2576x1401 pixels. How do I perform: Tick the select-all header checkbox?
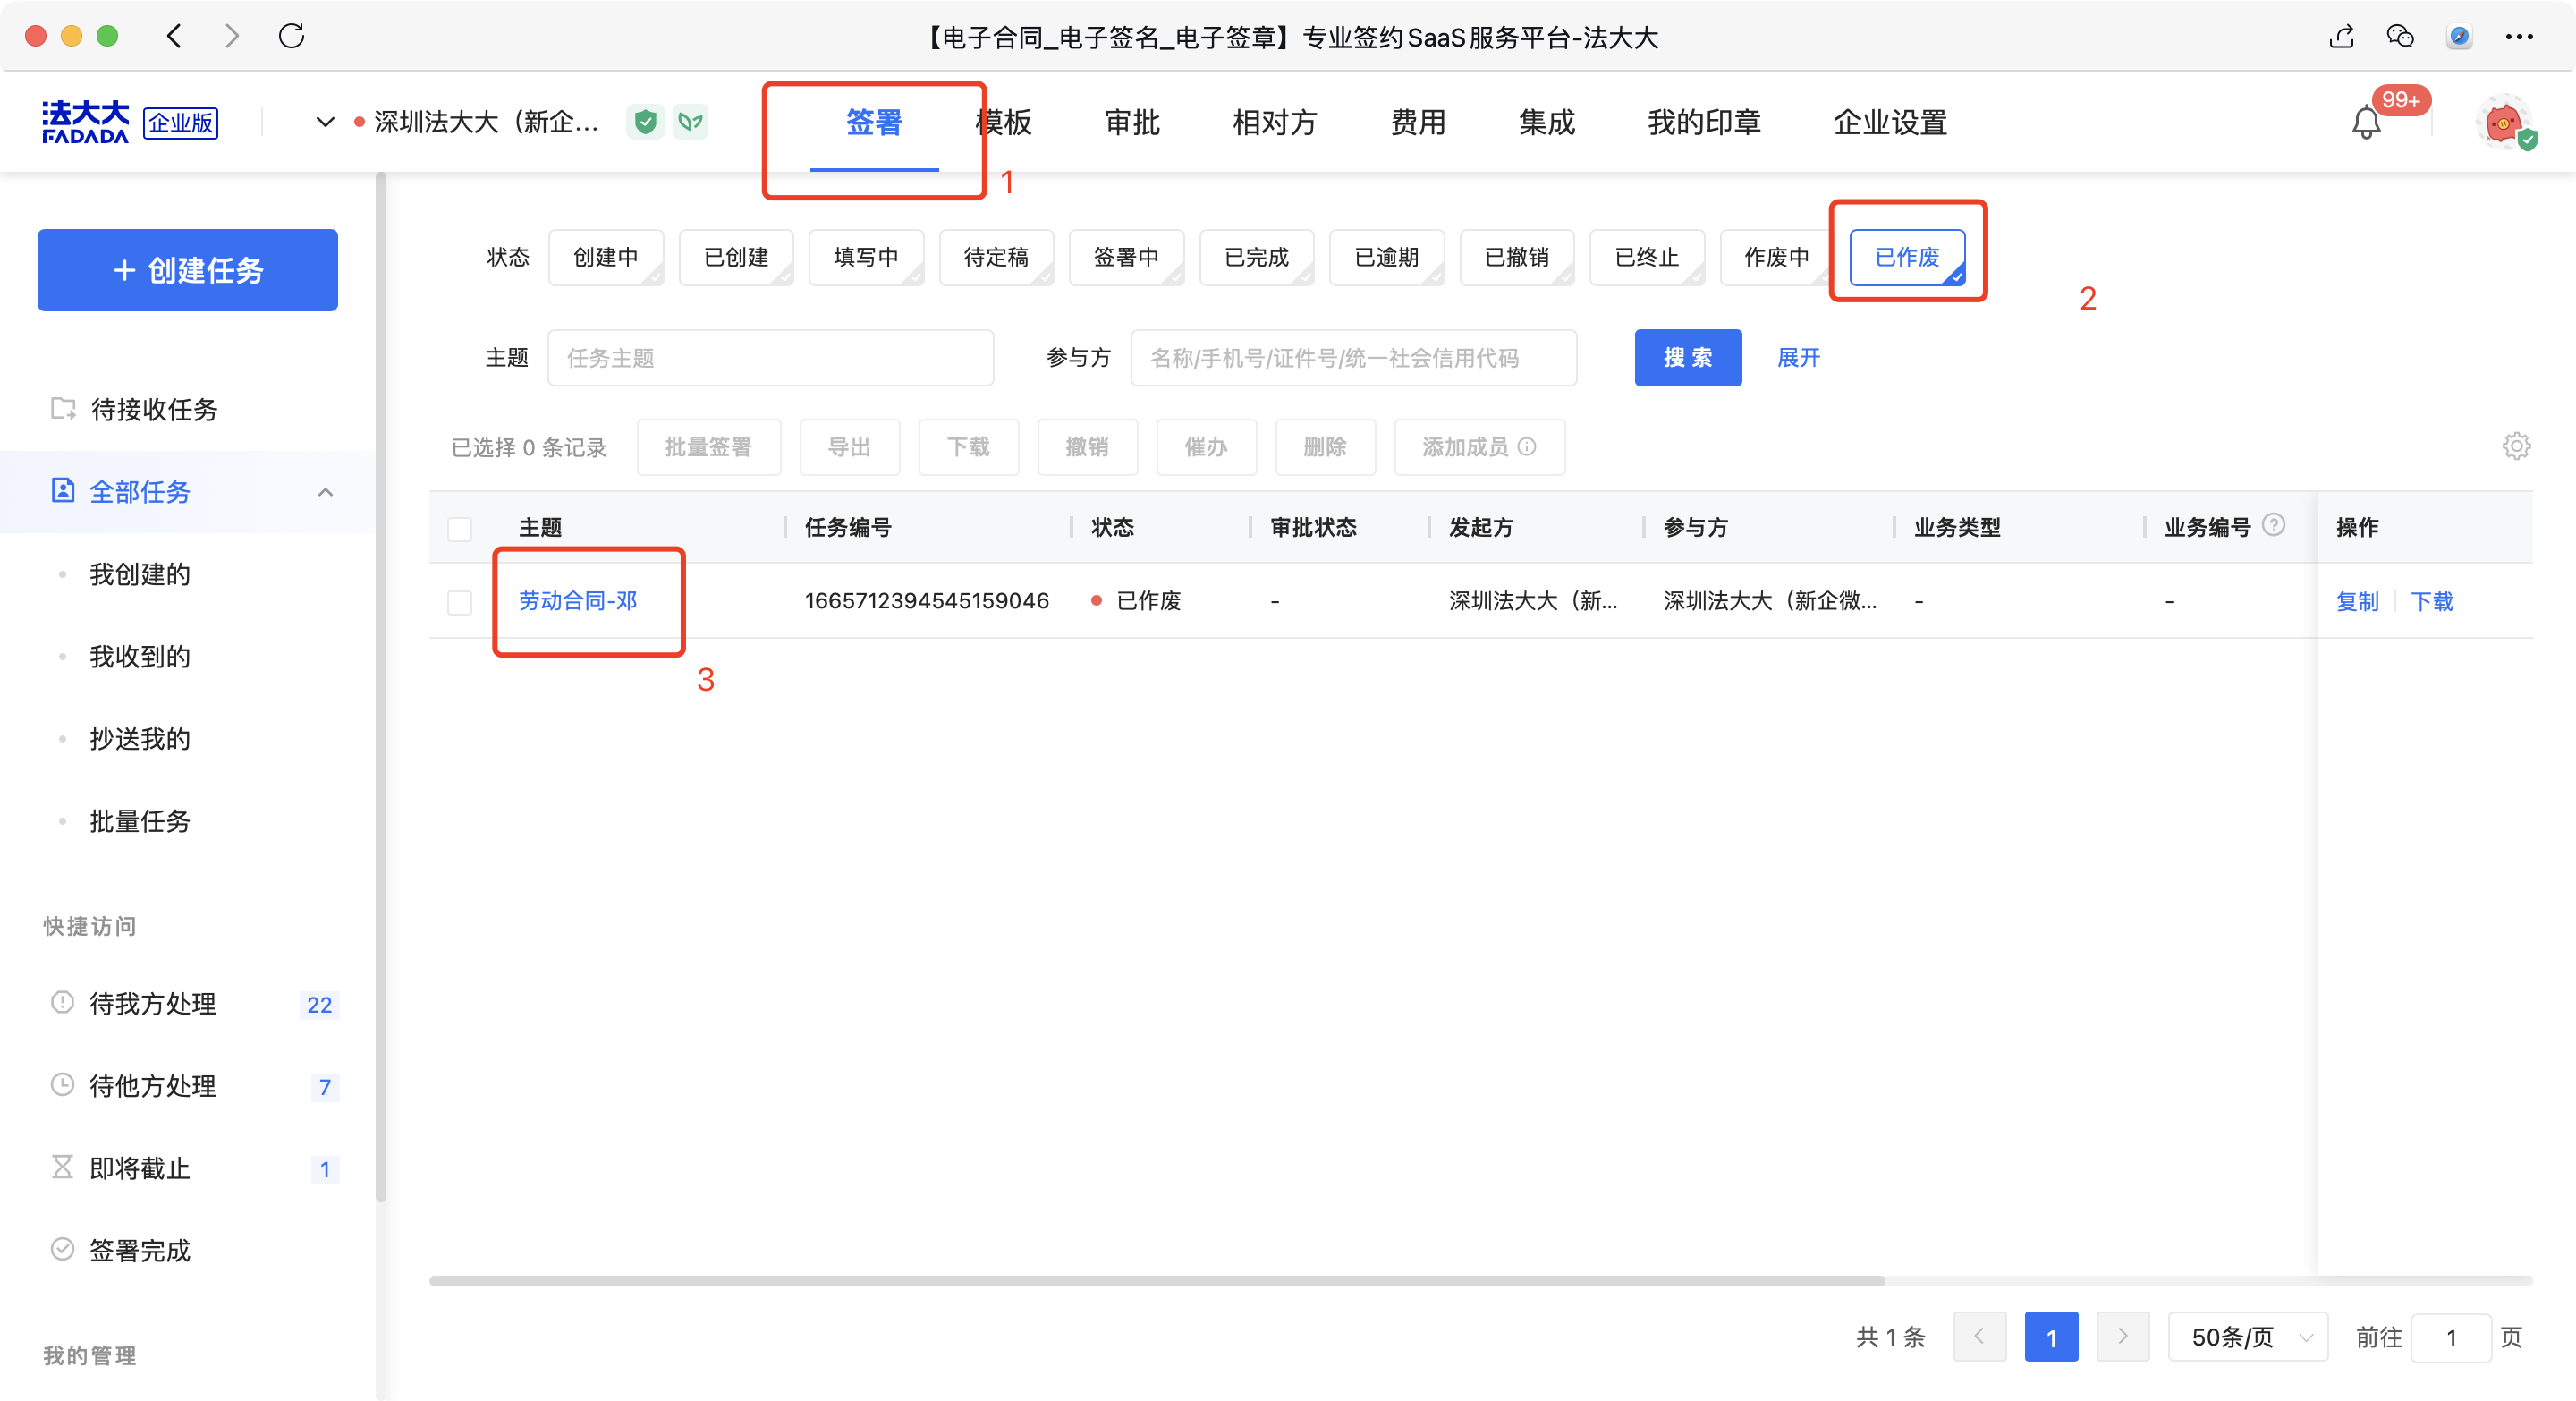point(460,528)
